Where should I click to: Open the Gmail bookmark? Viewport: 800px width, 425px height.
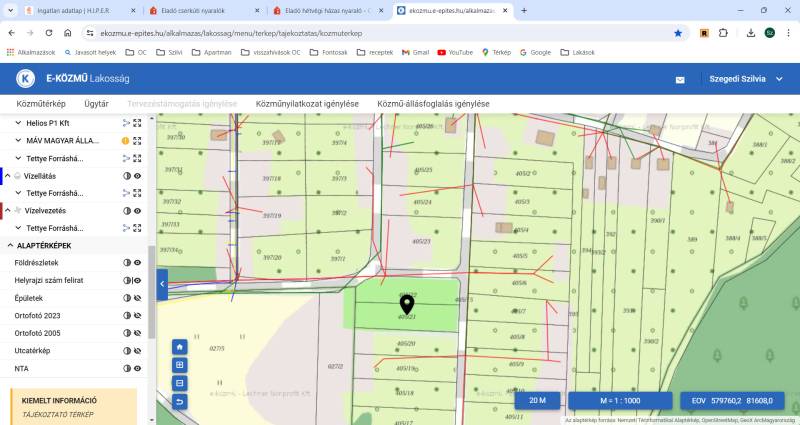click(x=415, y=52)
